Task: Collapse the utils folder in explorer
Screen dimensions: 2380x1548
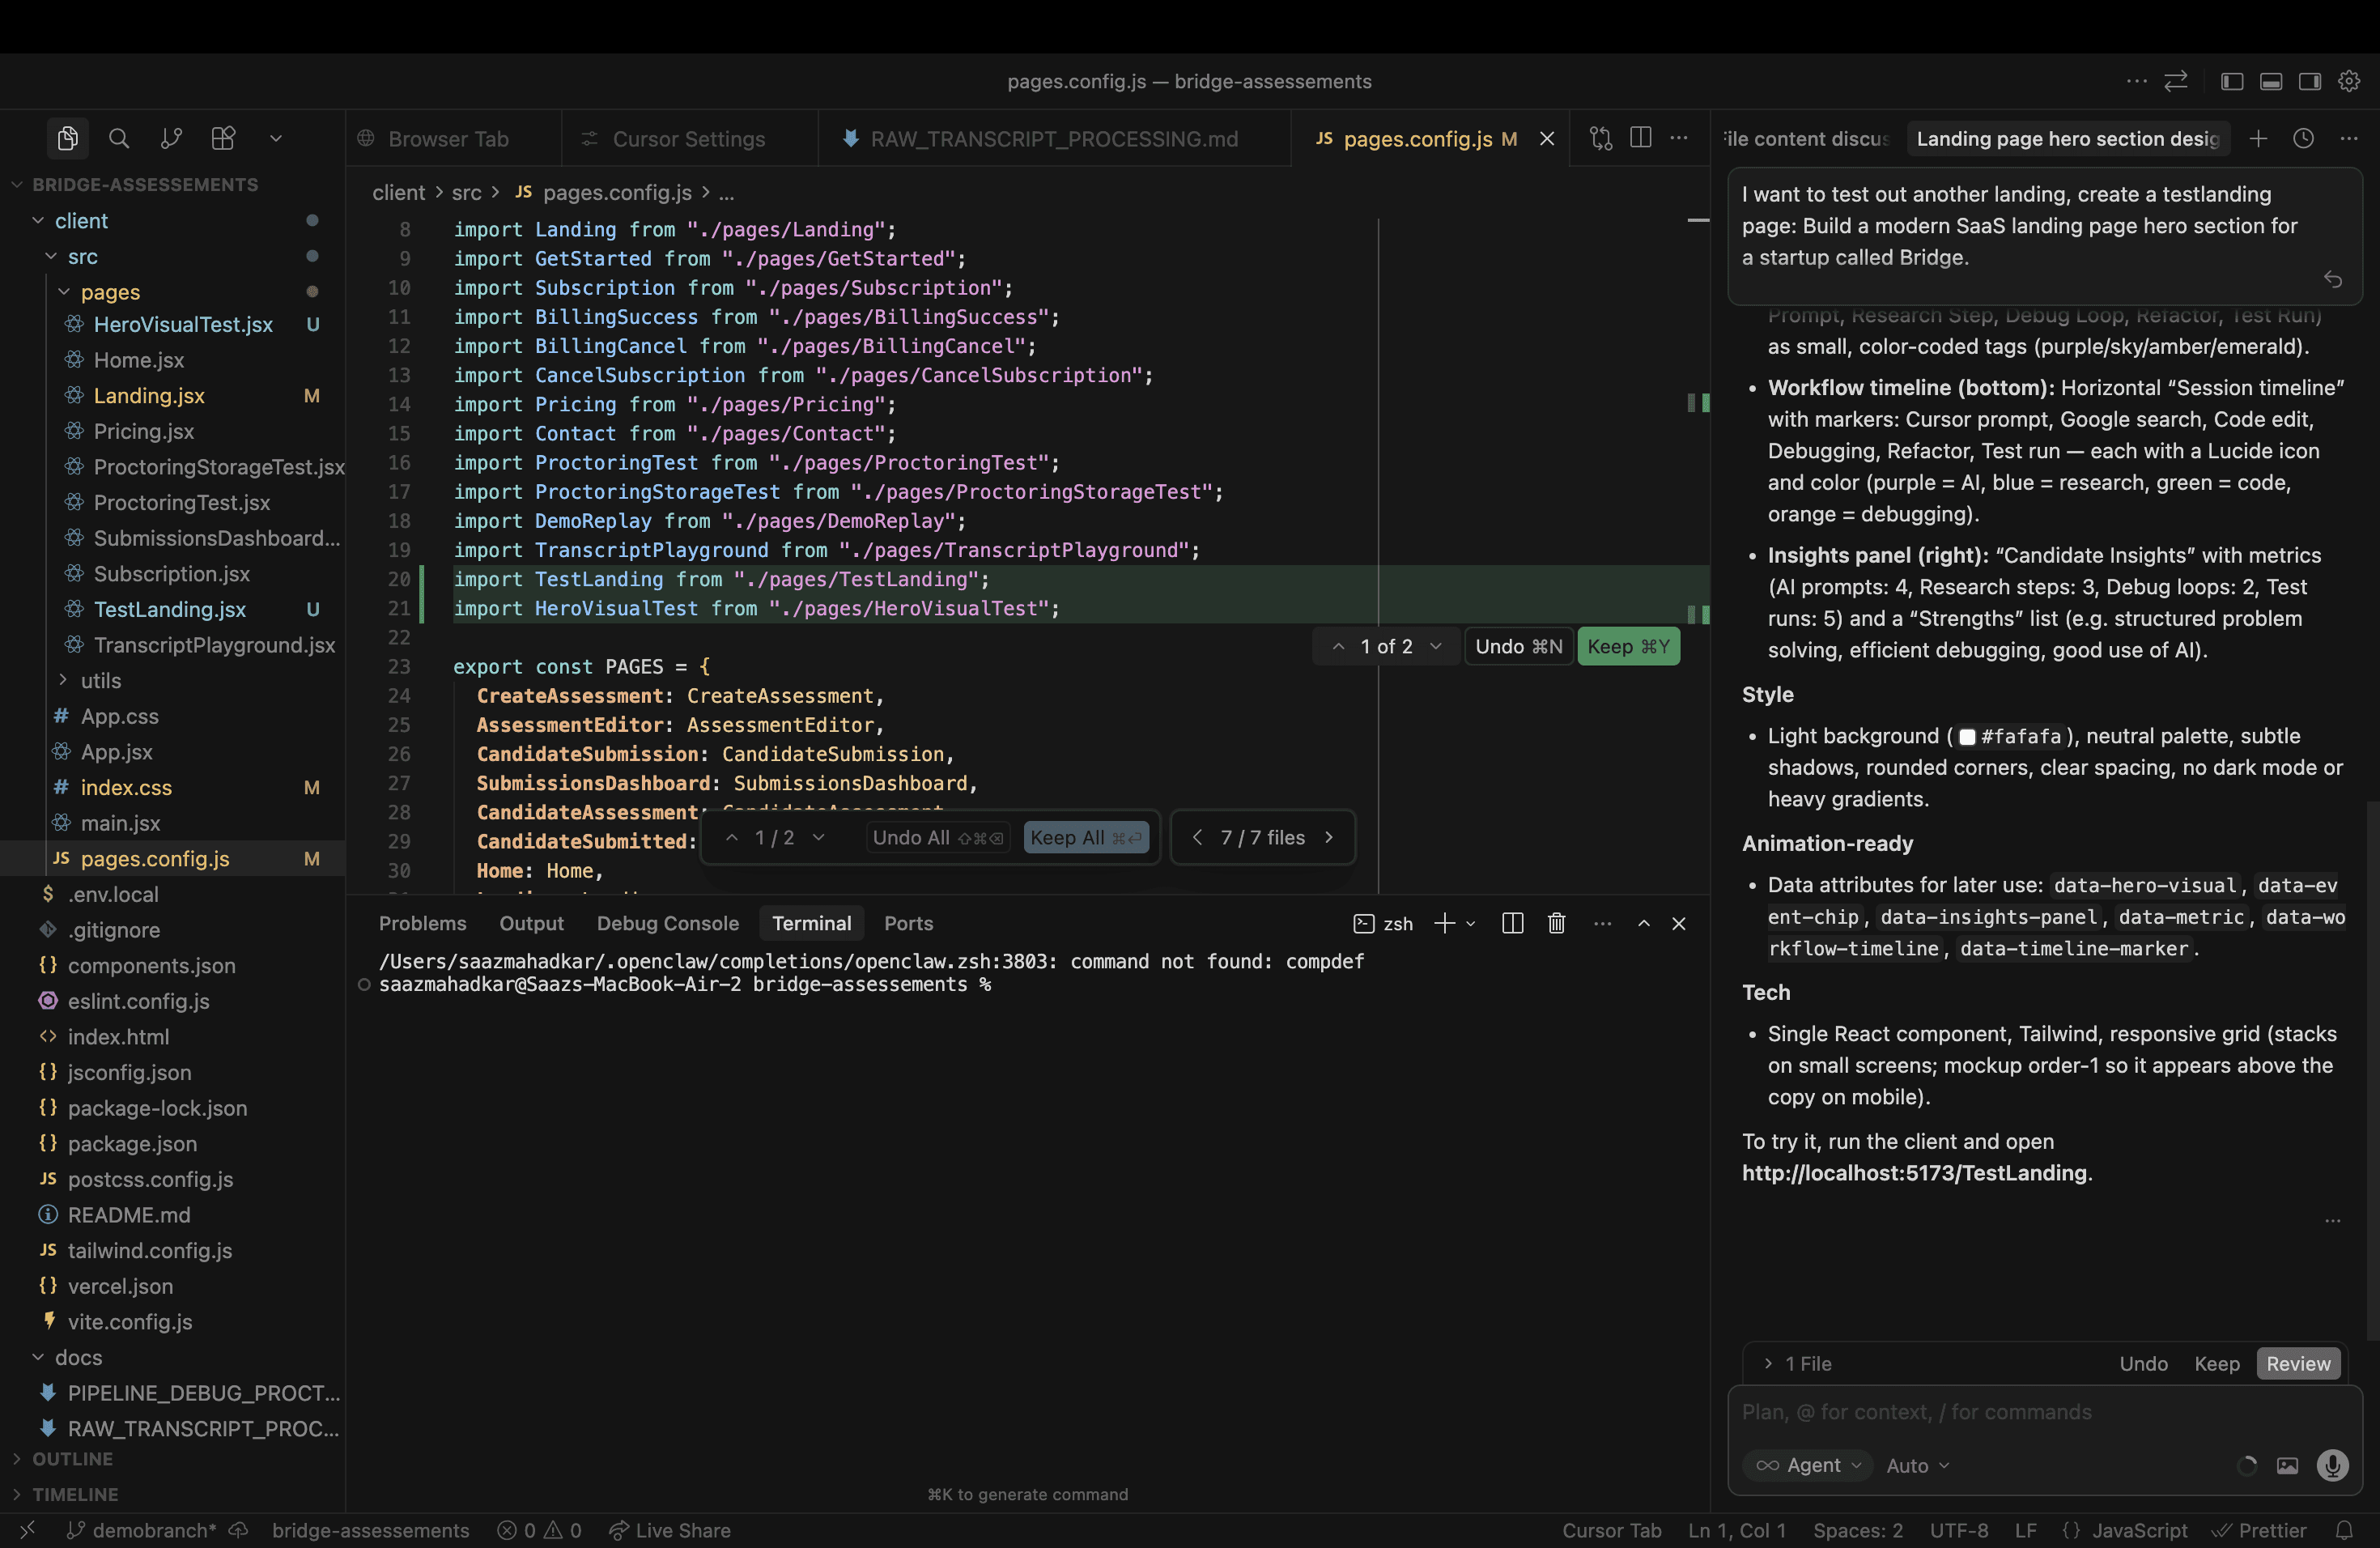Action: click(x=100, y=680)
